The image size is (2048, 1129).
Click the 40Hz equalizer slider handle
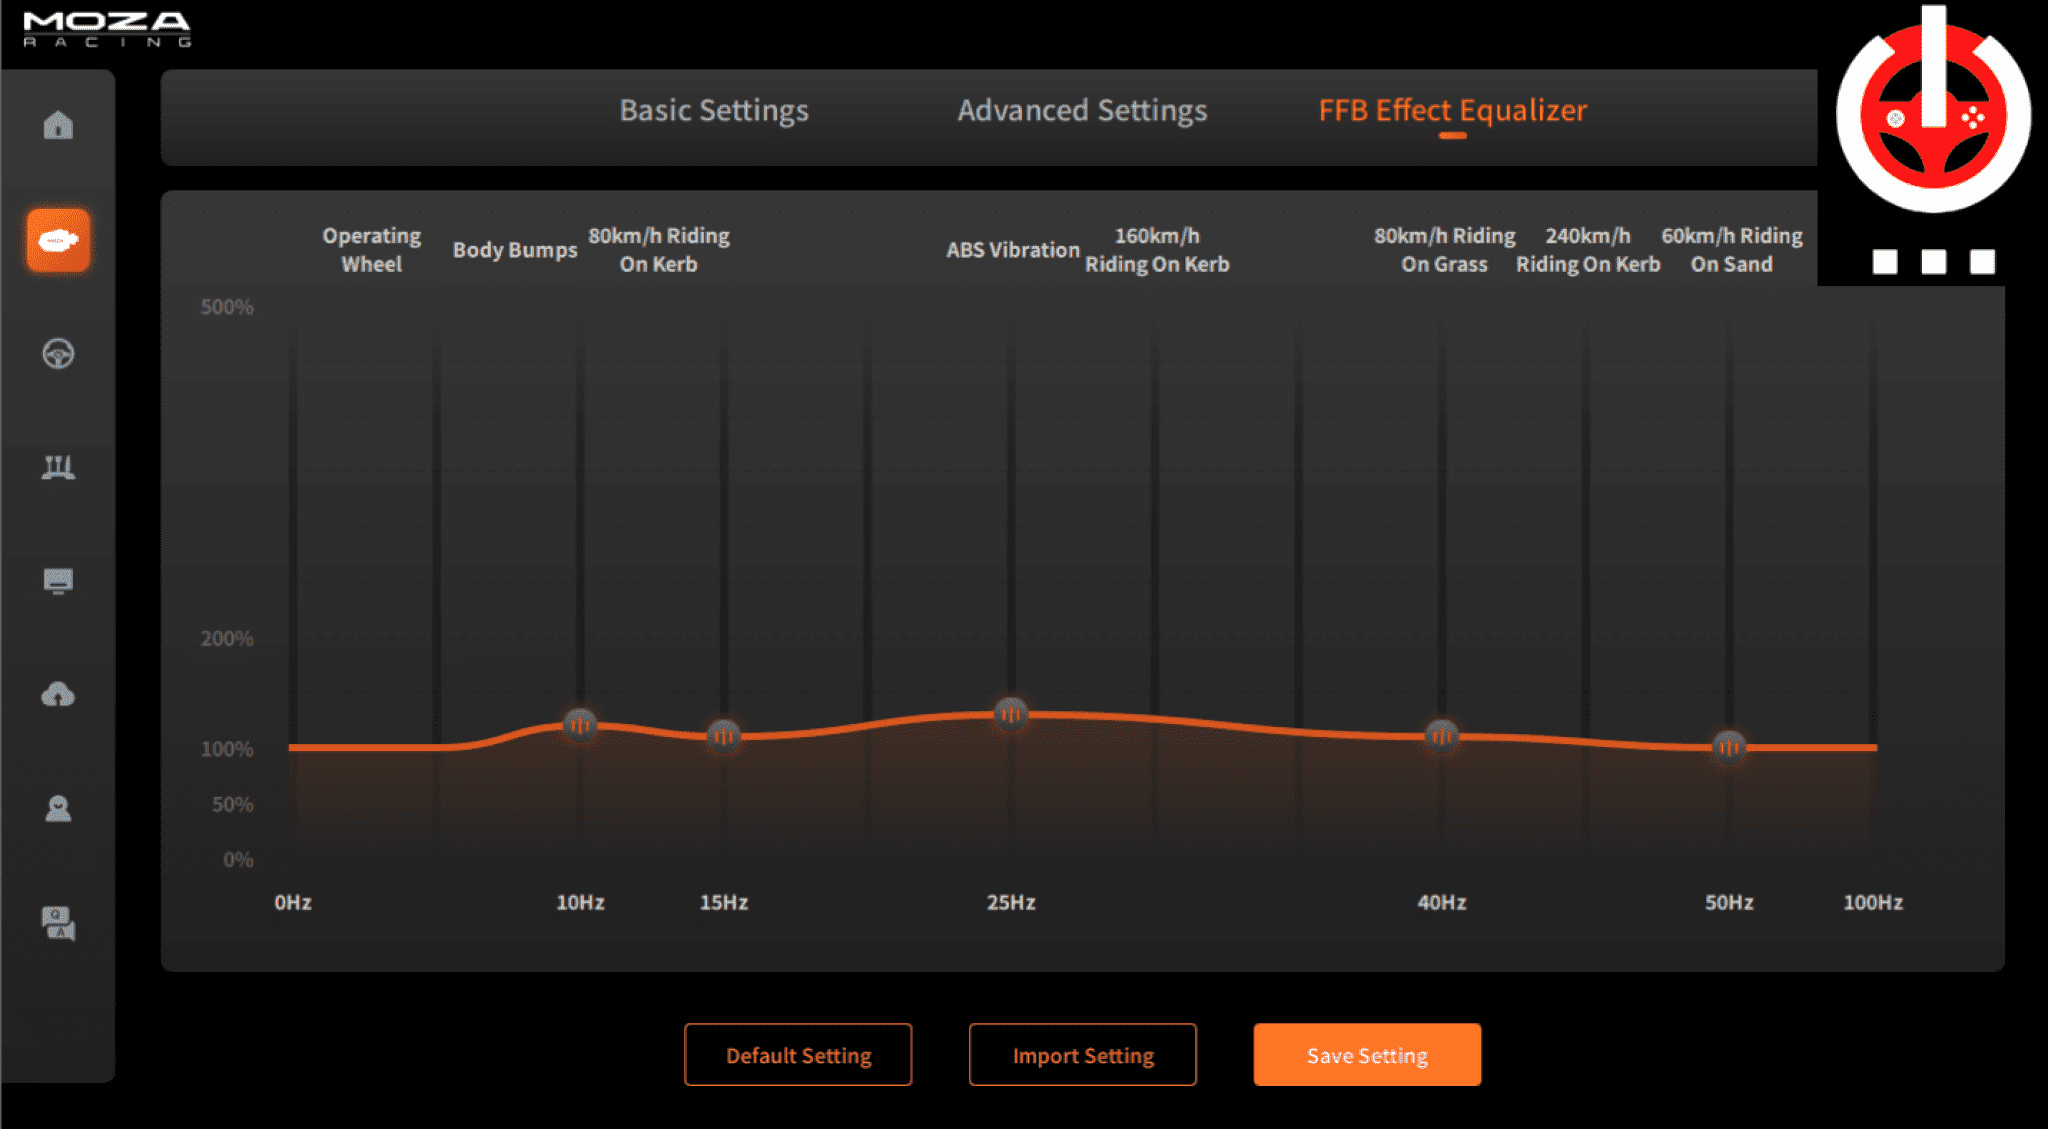[x=1442, y=736]
